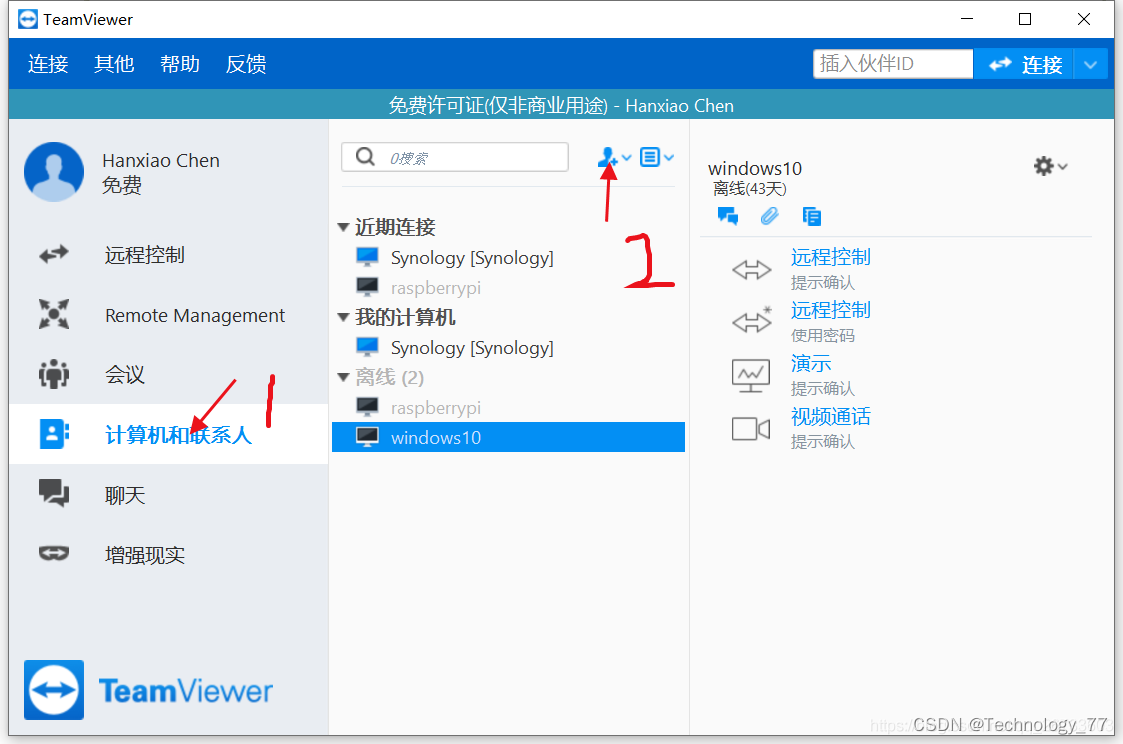Open the 其他 menu

point(114,64)
